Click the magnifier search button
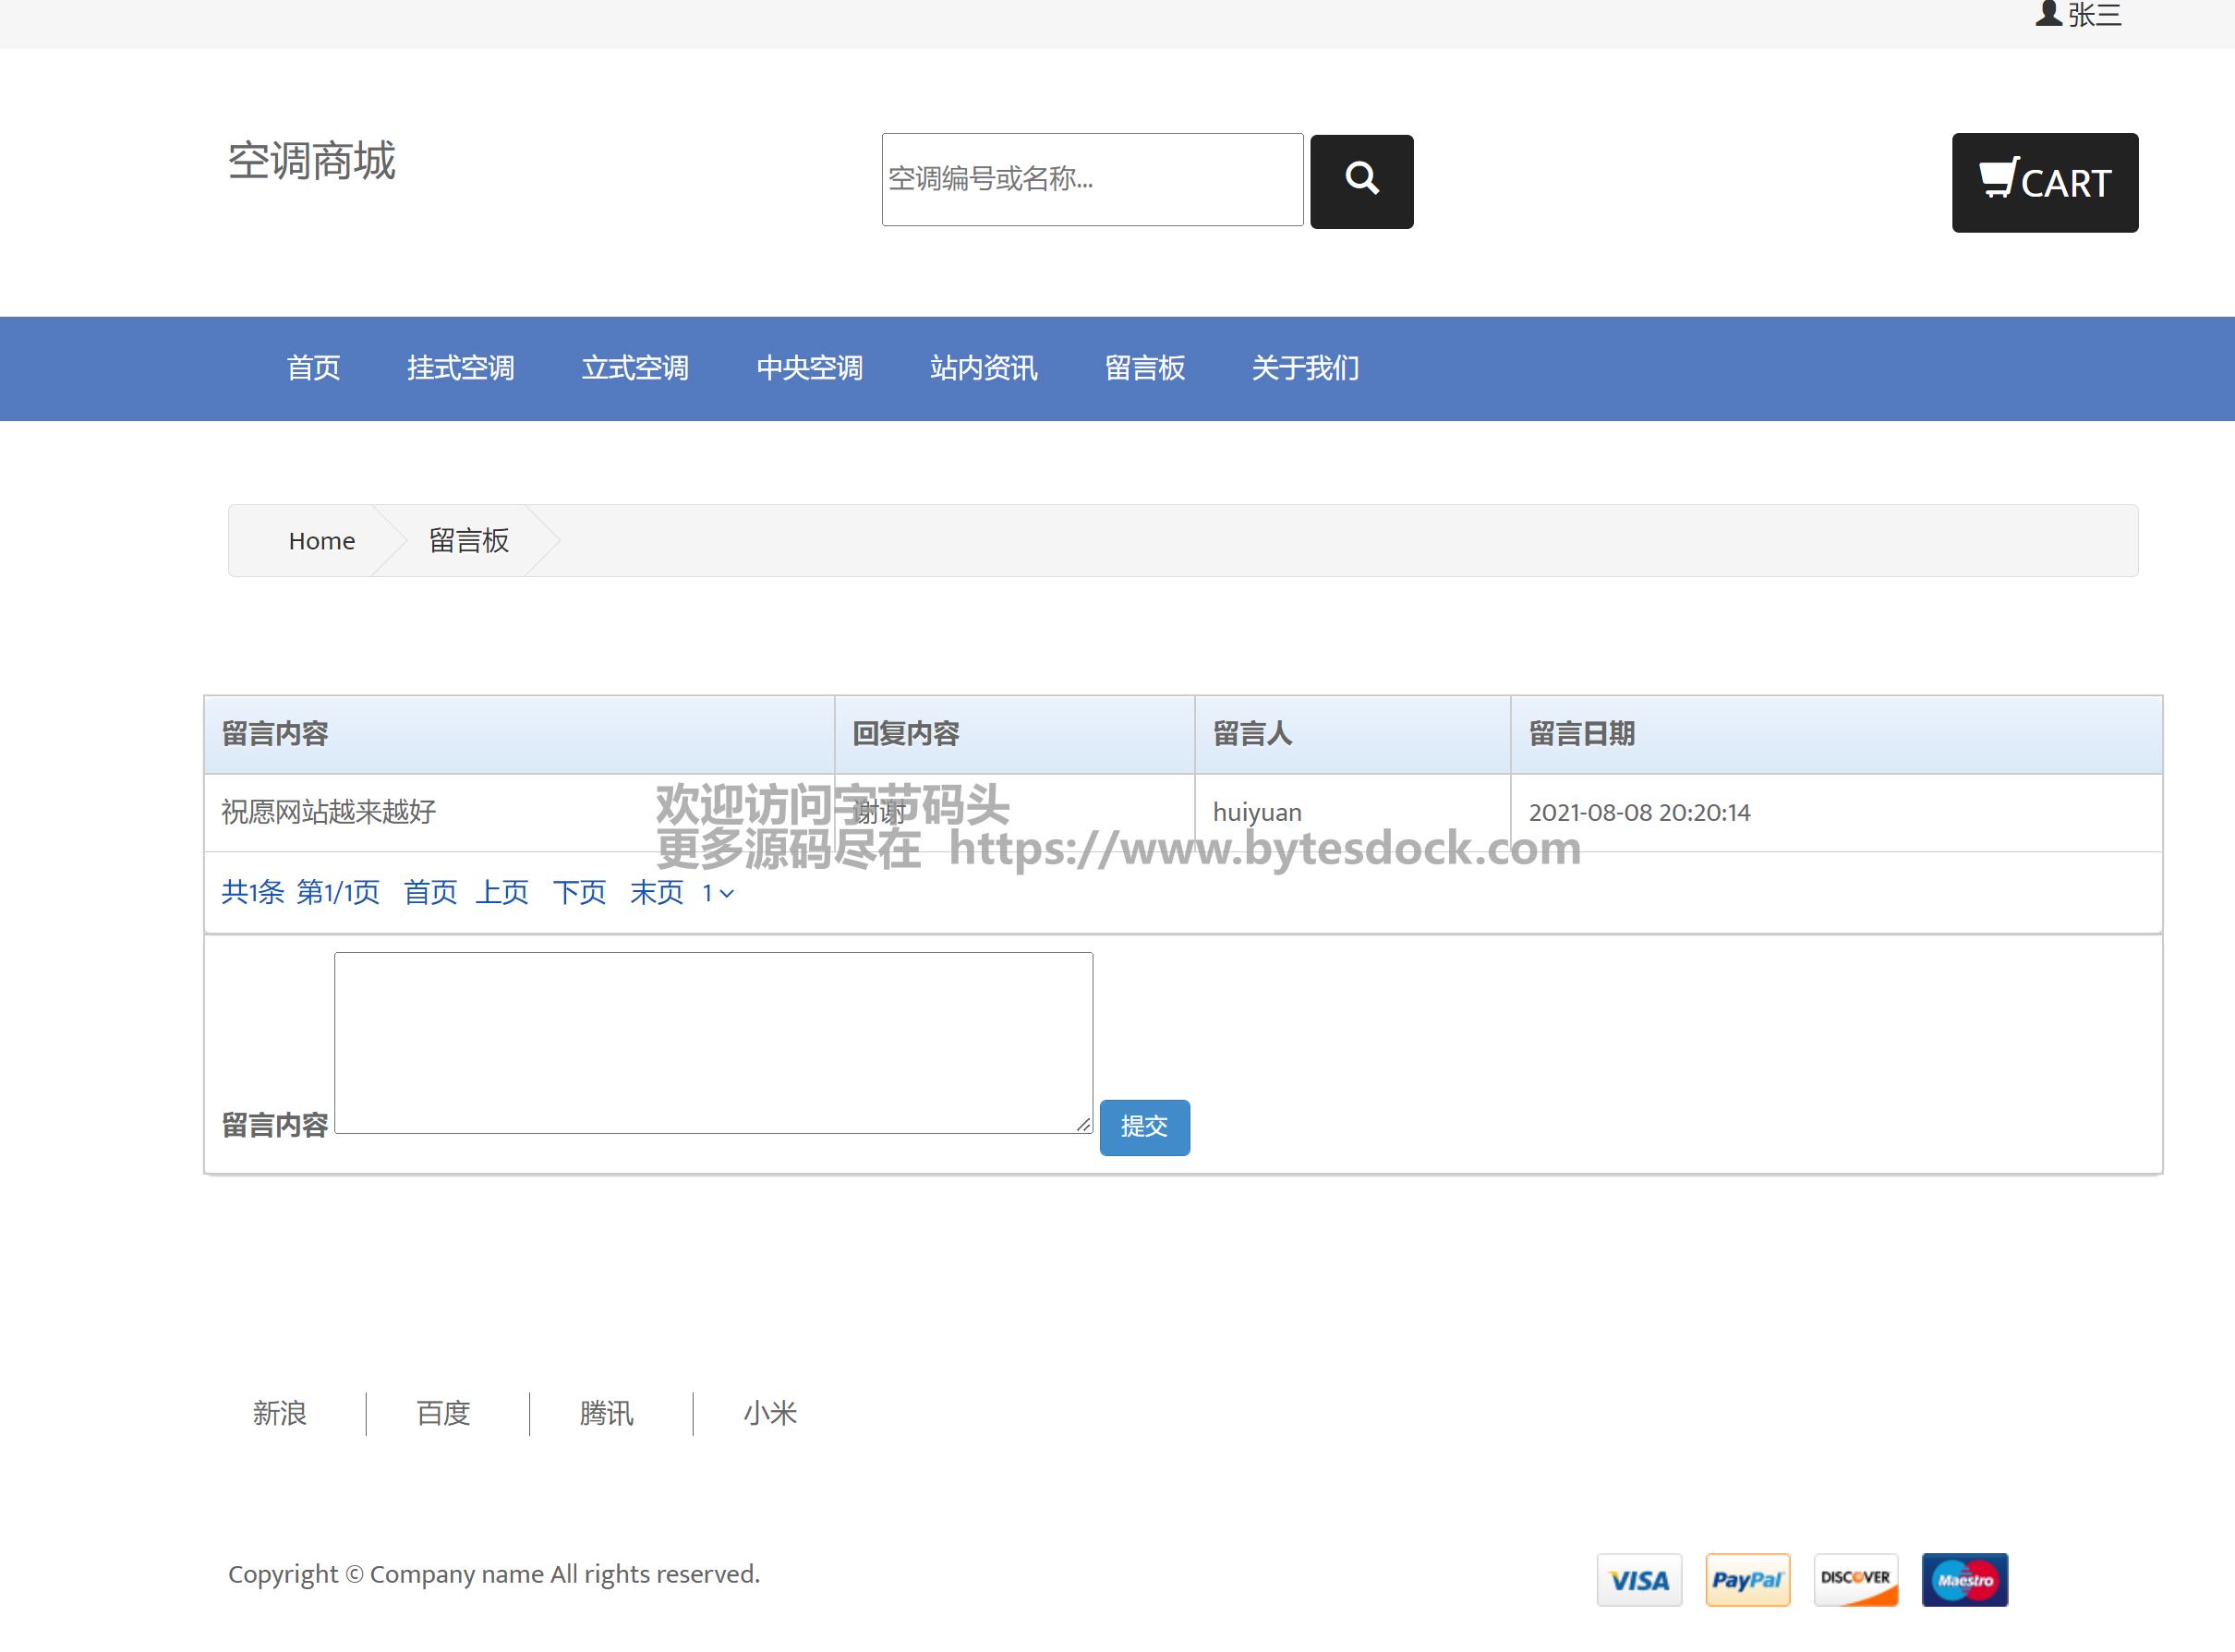The image size is (2235, 1652). point(1361,181)
